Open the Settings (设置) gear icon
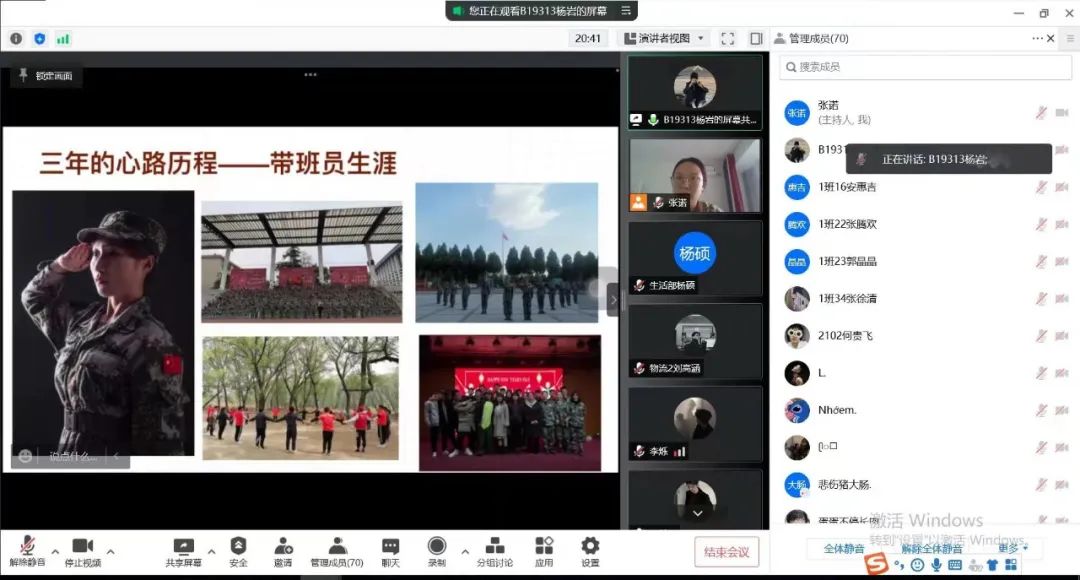1080x580 pixels. point(590,546)
